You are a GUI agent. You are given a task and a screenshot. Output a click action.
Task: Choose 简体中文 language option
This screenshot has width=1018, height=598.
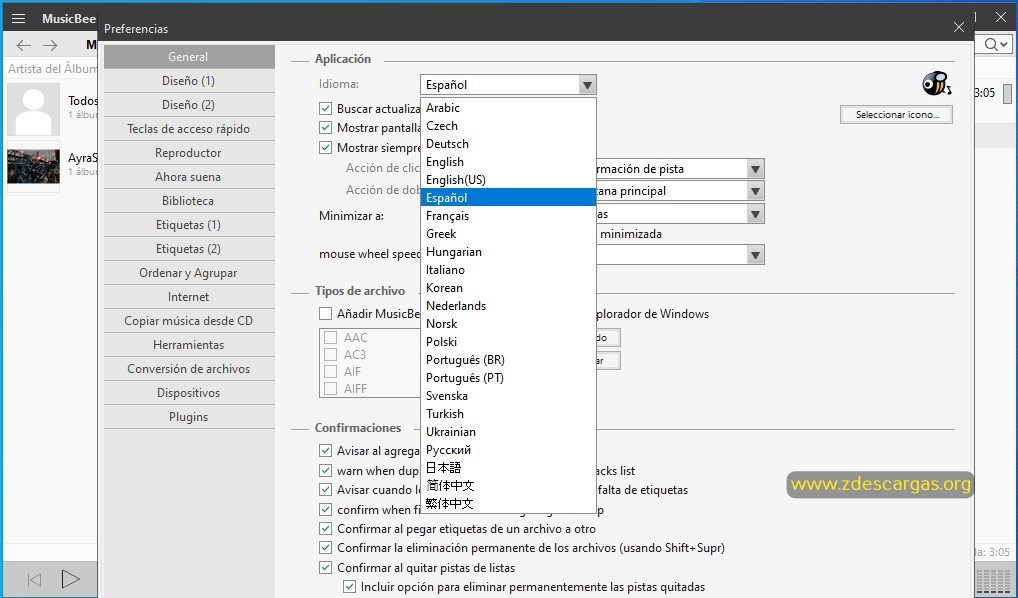508,486
